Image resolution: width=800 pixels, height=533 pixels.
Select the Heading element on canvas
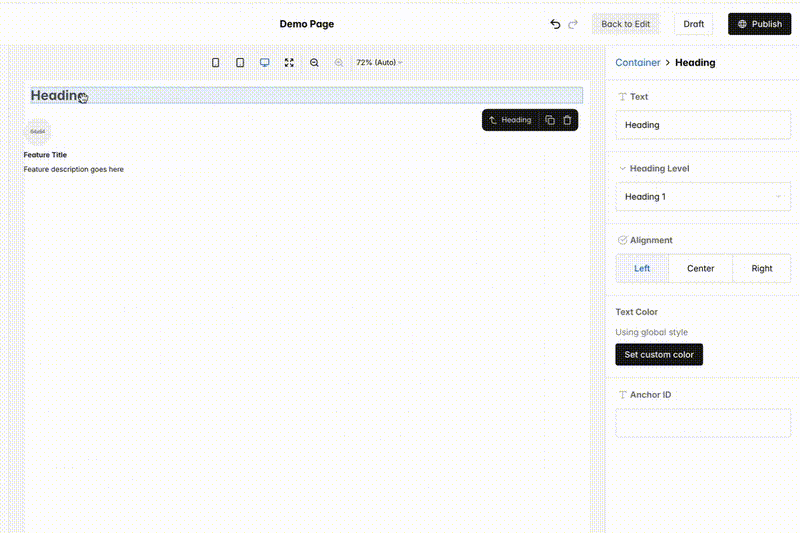pos(306,95)
